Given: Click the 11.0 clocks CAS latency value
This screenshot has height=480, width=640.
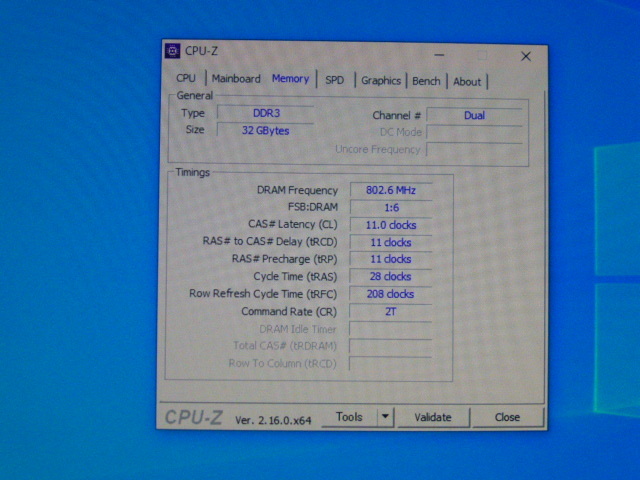Looking at the screenshot, I should [x=391, y=225].
